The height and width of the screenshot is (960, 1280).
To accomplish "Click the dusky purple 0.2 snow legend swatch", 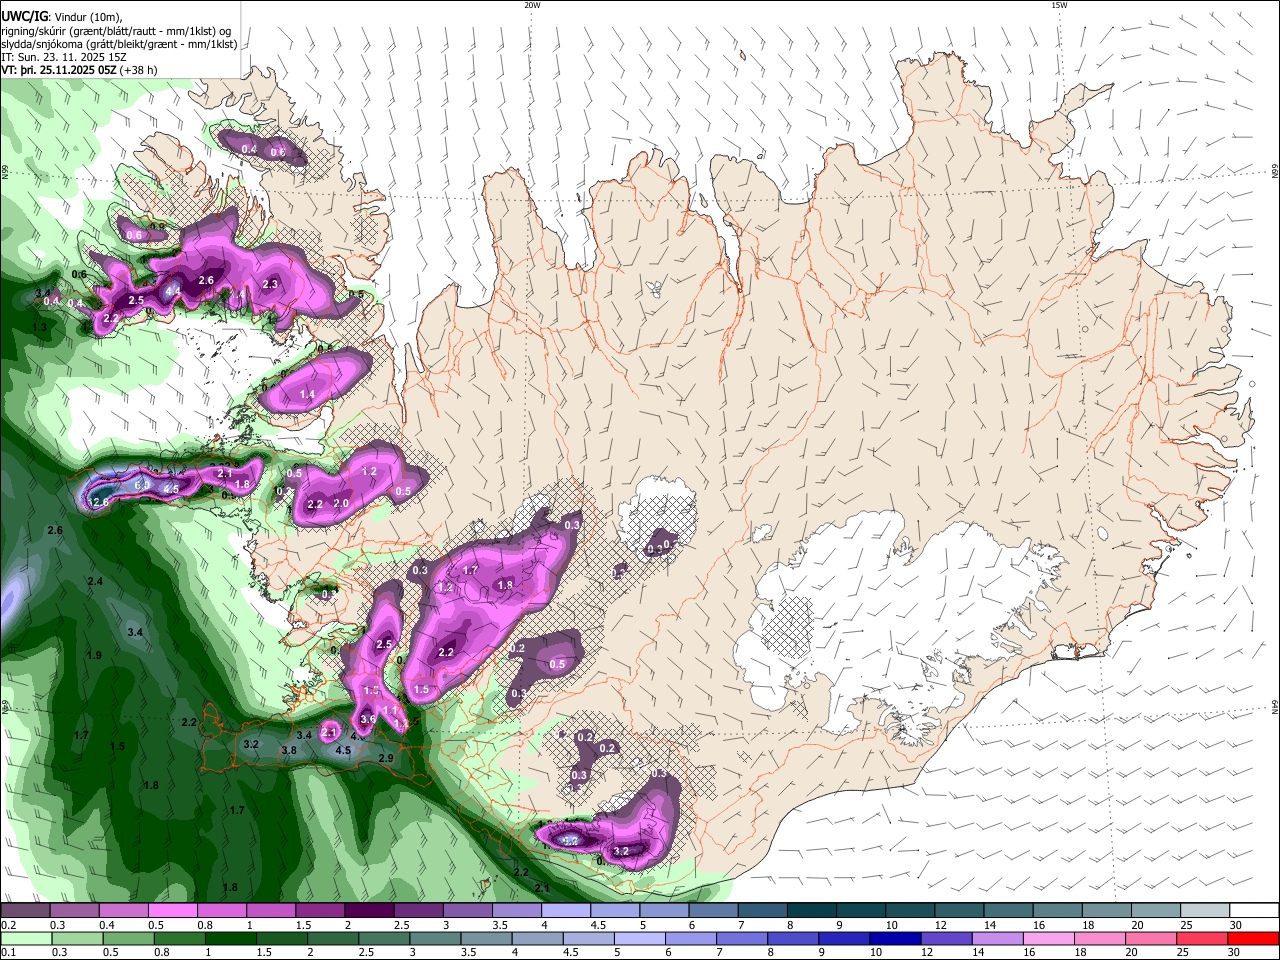I will coord(25,910).
